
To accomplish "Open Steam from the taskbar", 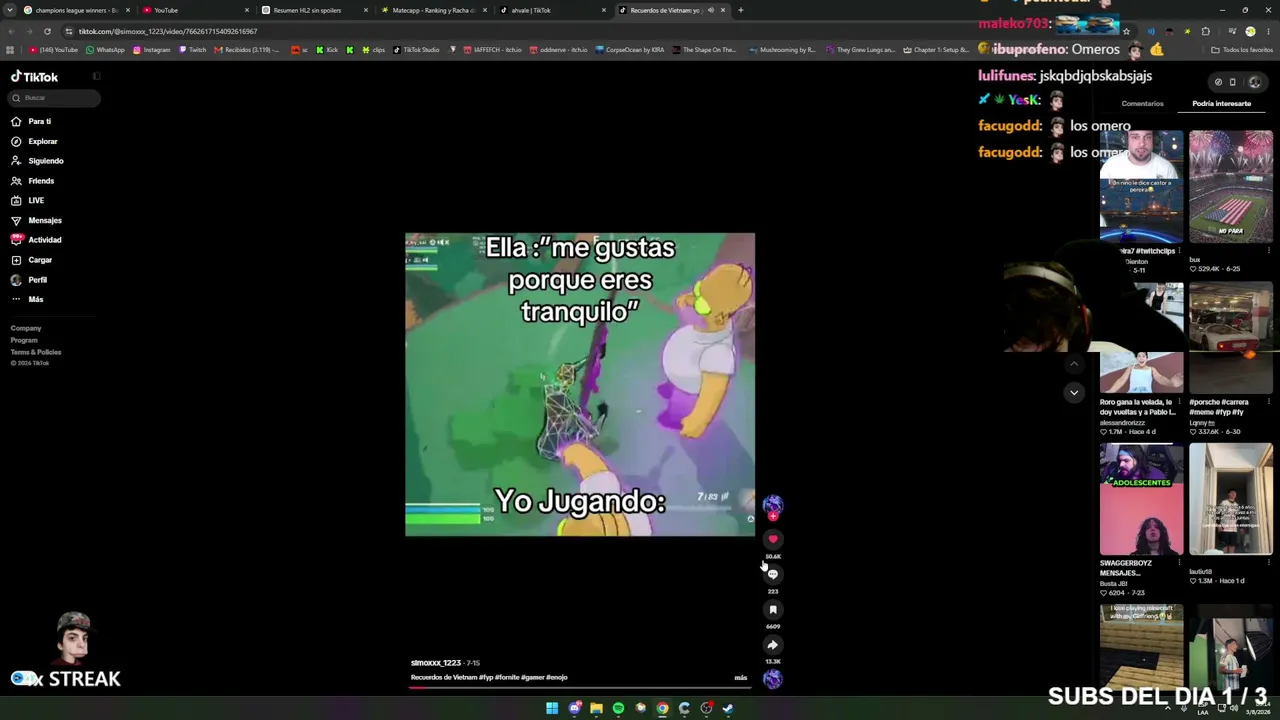I will point(728,708).
